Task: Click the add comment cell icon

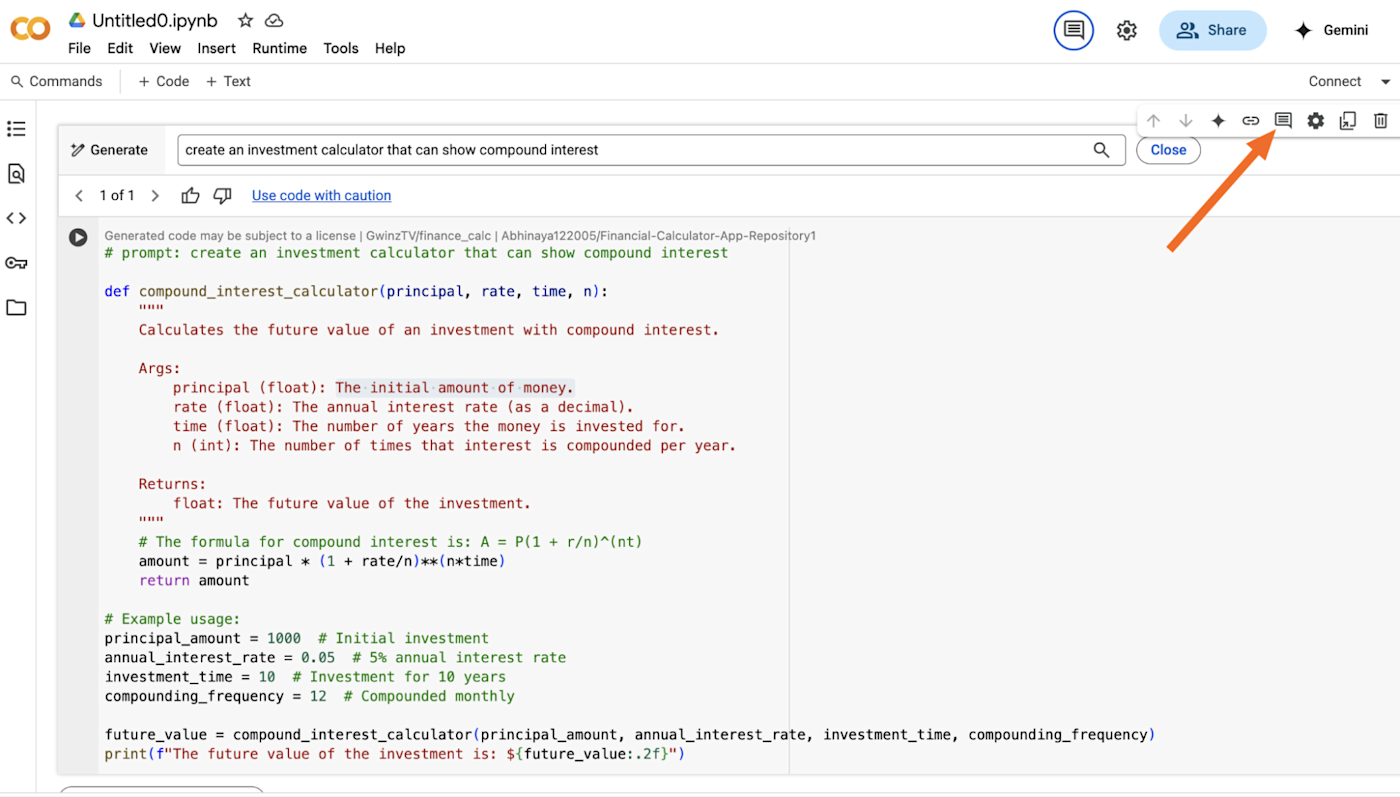Action: click(1283, 121)
